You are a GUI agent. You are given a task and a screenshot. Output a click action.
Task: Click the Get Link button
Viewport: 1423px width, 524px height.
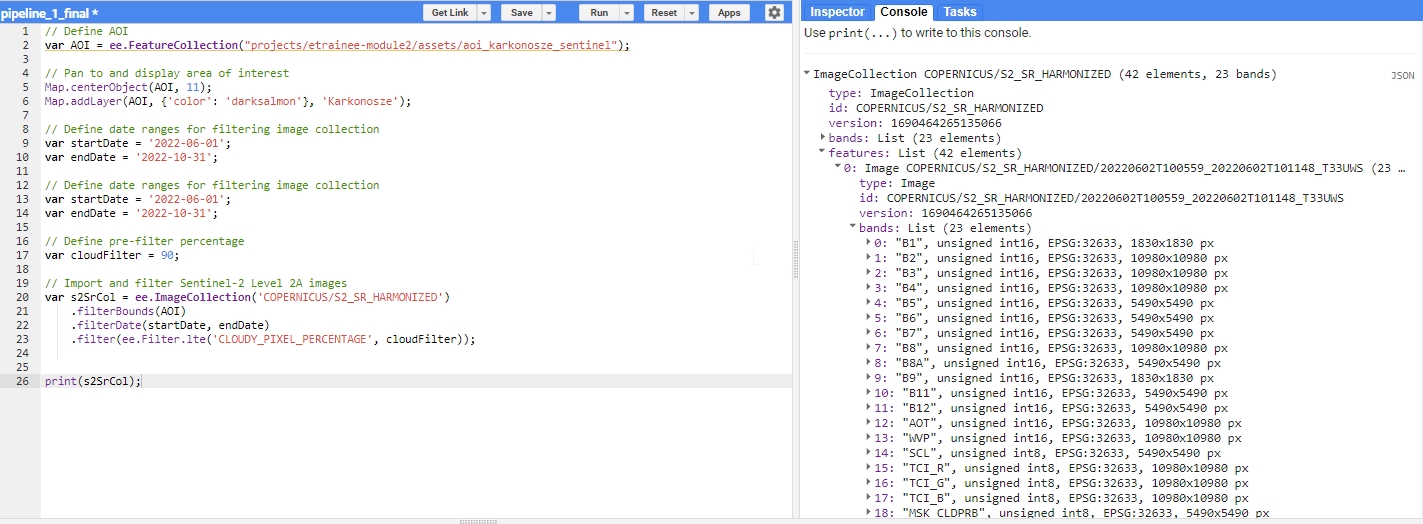pos(449,13)
